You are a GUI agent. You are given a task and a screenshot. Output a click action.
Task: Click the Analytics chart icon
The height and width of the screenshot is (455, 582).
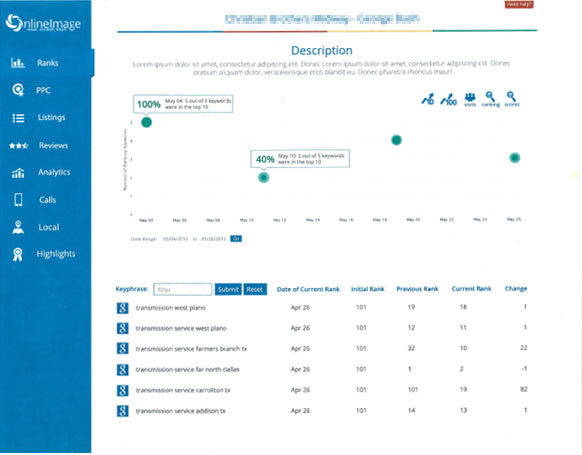[18, 173]
